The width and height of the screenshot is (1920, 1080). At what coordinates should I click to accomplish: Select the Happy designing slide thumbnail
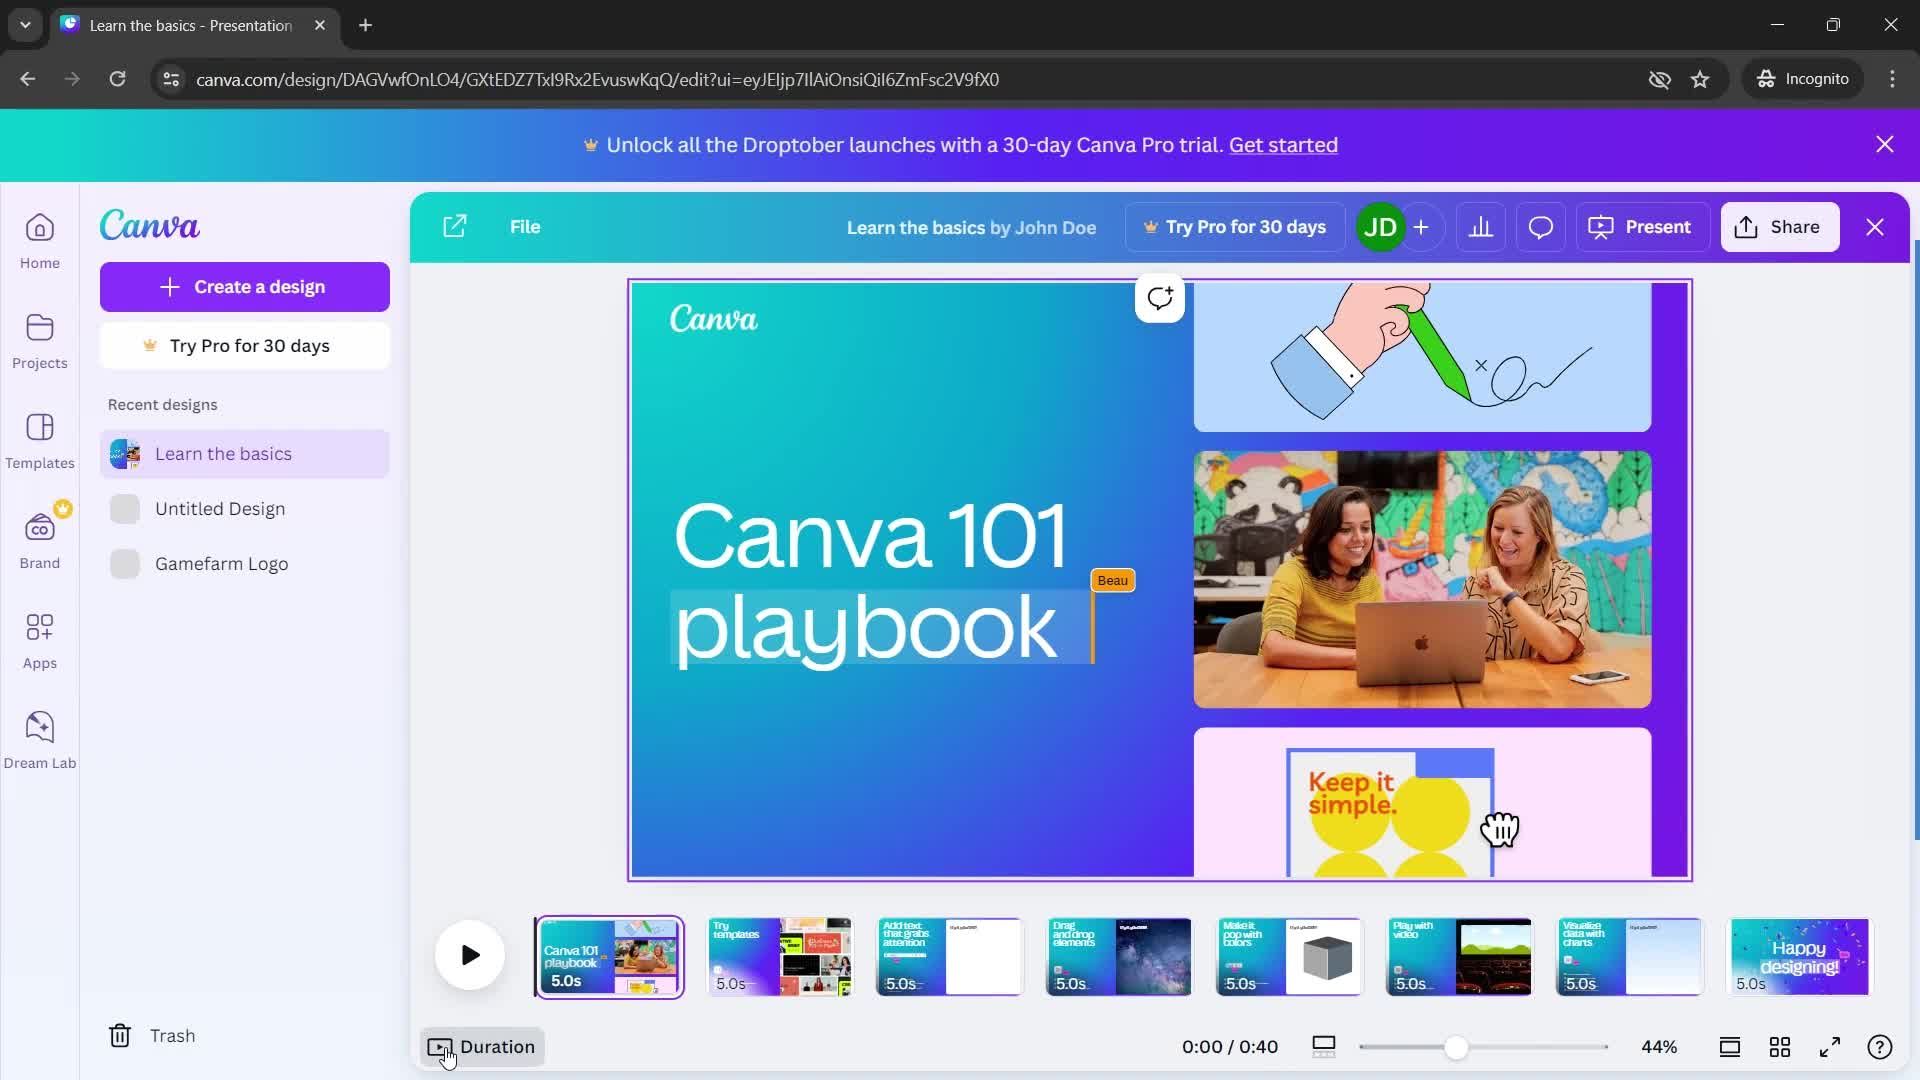tap(1799, 957)
